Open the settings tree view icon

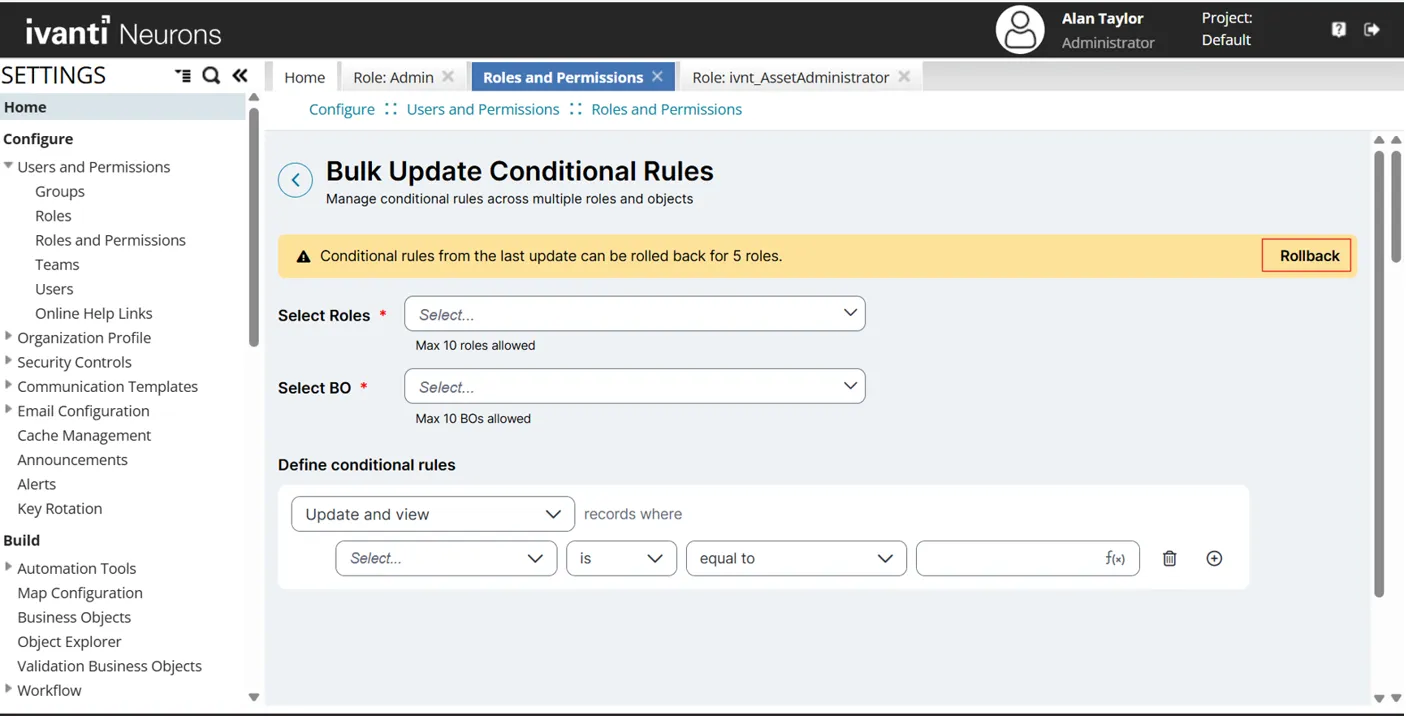pos(183,76)
